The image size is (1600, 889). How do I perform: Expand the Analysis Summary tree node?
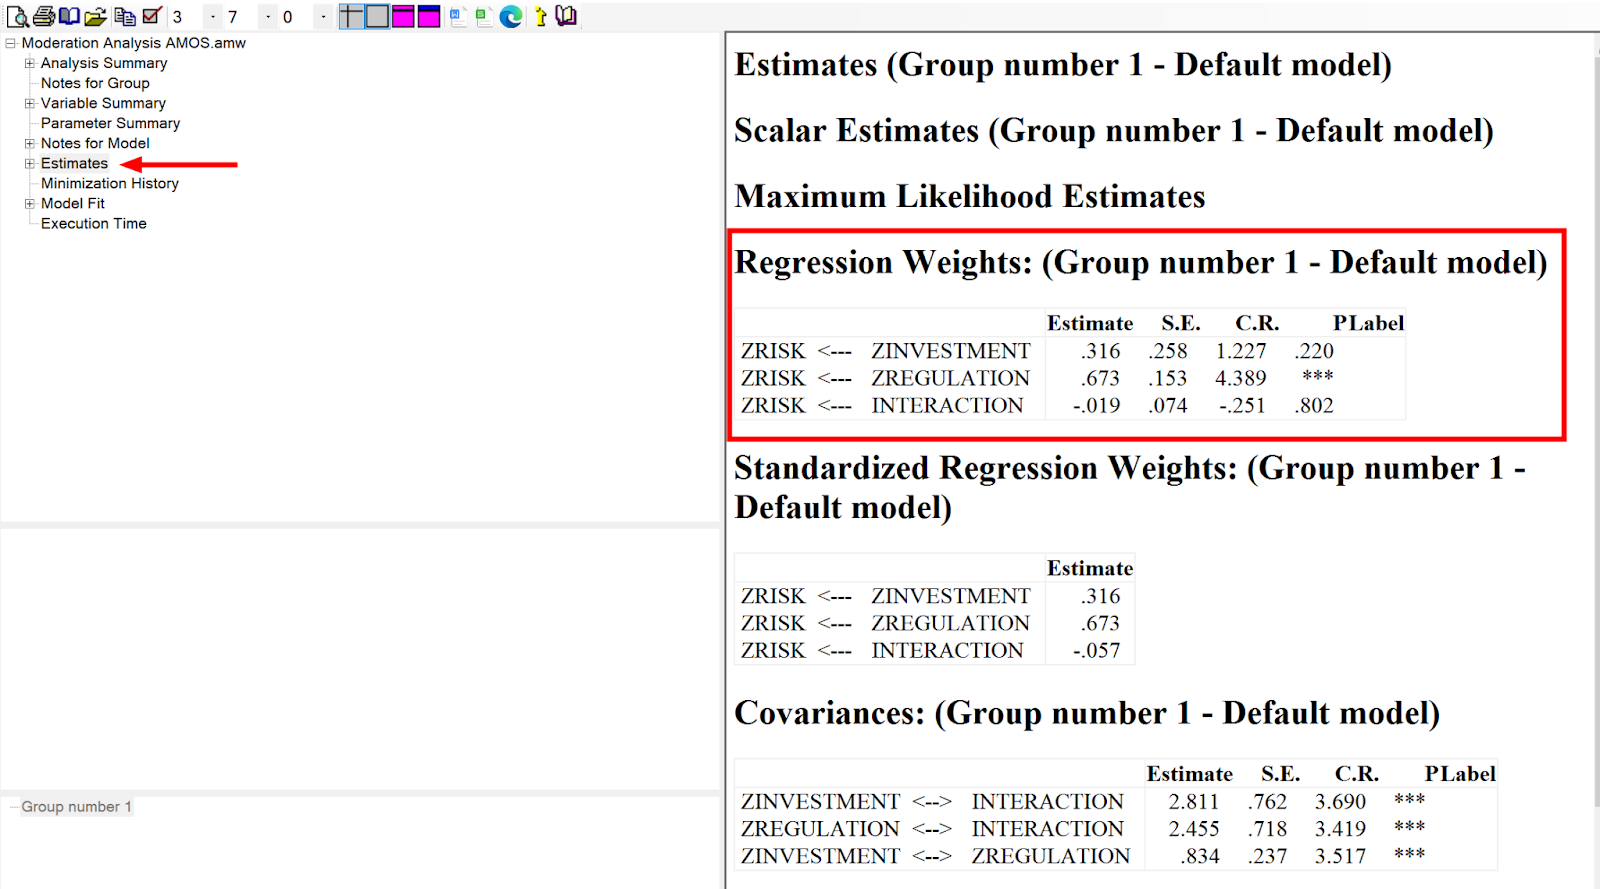coord(30,63)
